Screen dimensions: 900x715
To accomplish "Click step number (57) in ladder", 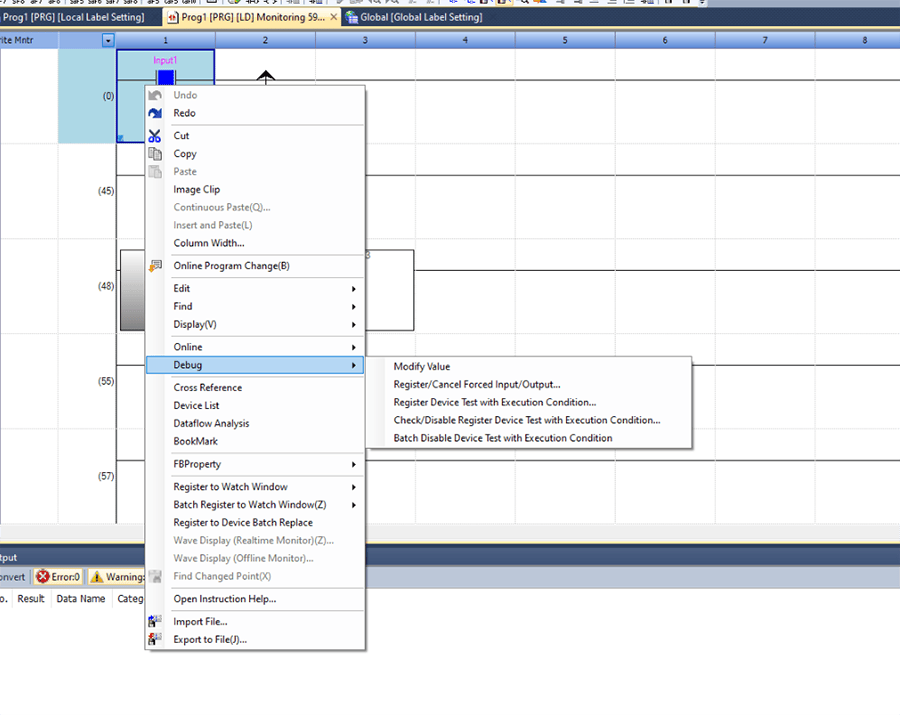I will 106,476.
